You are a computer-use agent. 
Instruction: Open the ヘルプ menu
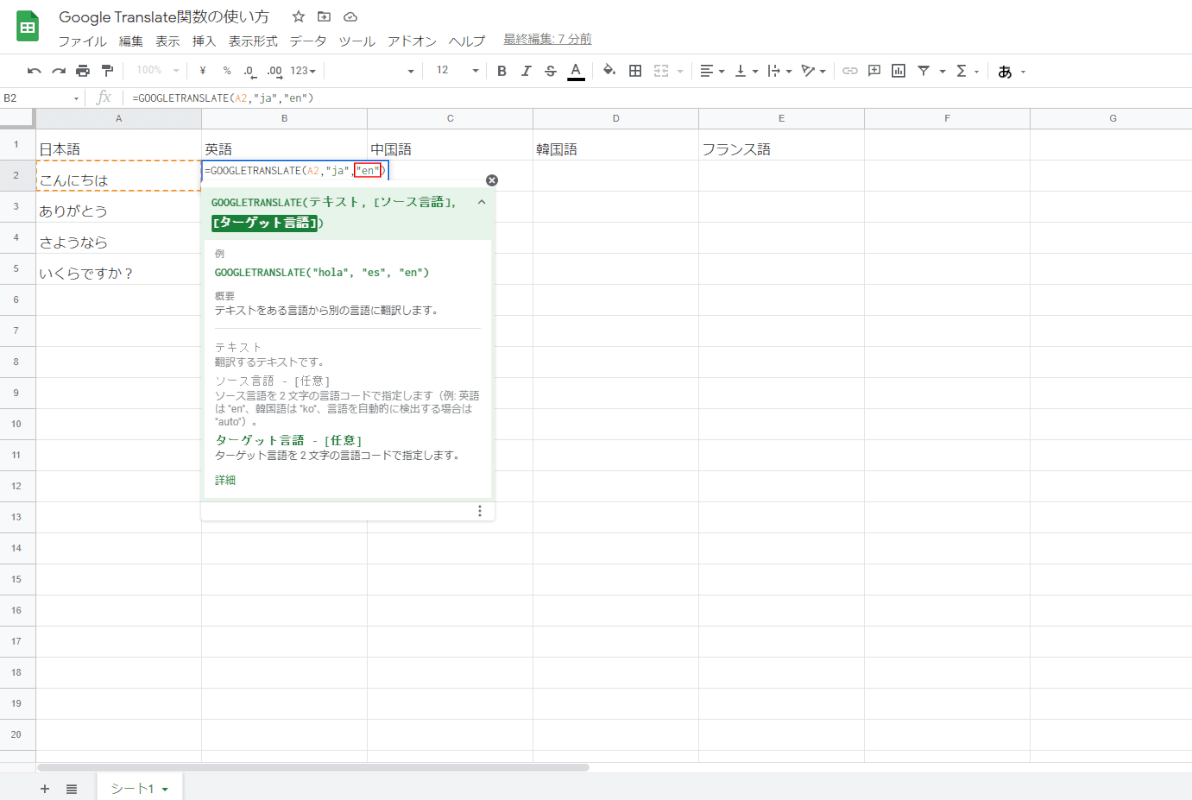[467, 41]
